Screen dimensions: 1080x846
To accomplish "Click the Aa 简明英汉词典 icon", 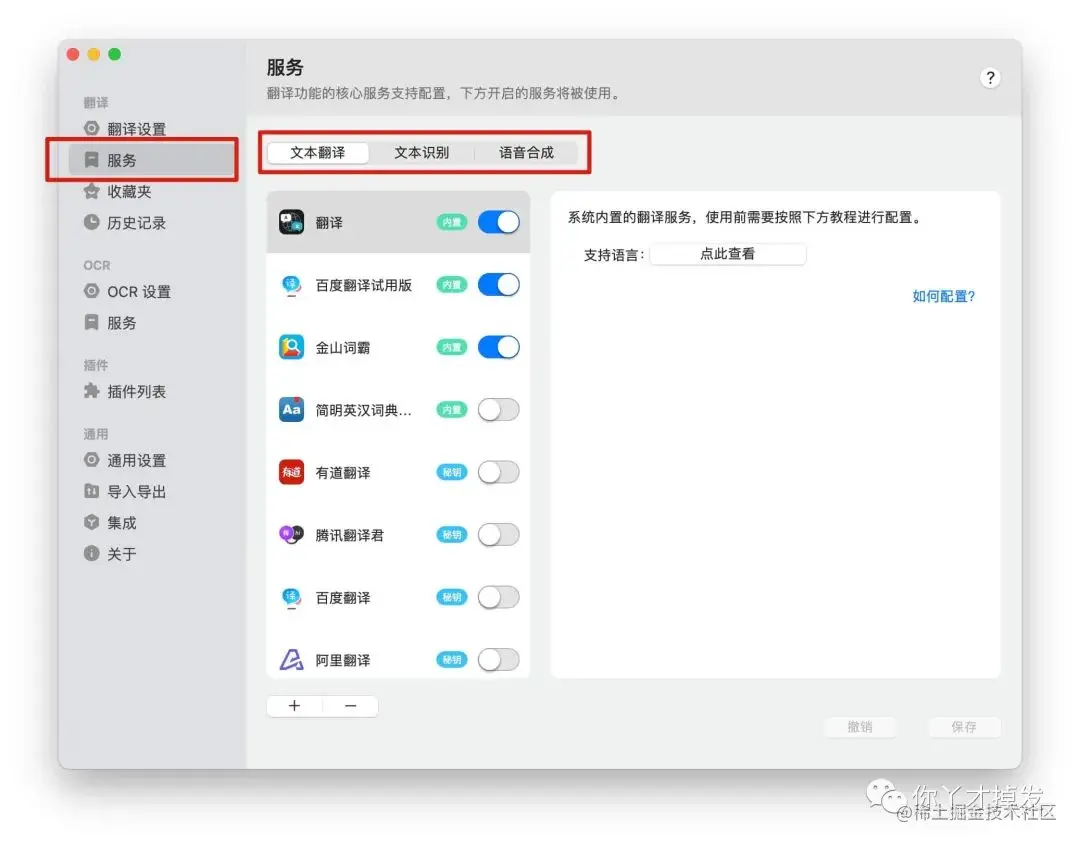I will point(291,409).
